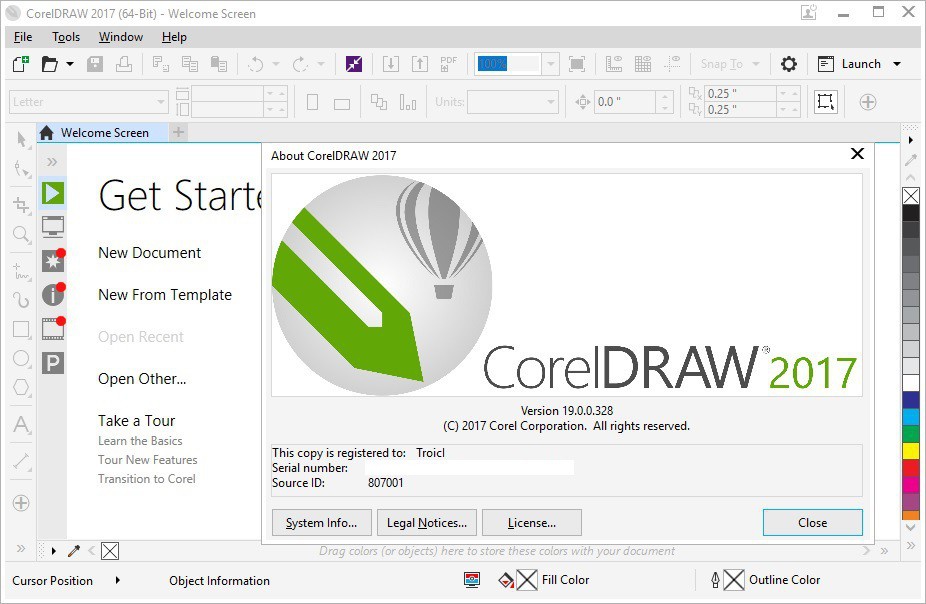
Task: Click the Undo arrow icon
Action: tap(255, 64)
